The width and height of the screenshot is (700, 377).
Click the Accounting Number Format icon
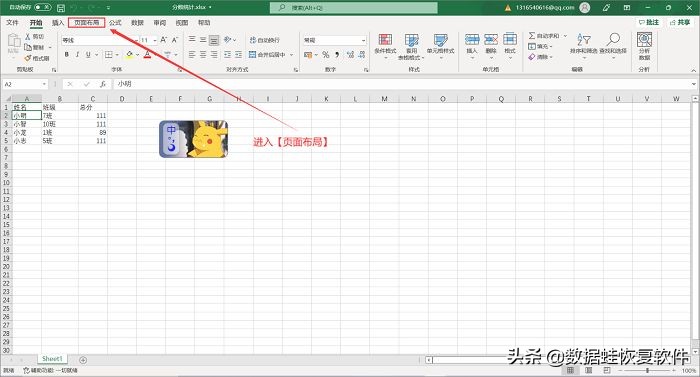(x=308, y=54)
